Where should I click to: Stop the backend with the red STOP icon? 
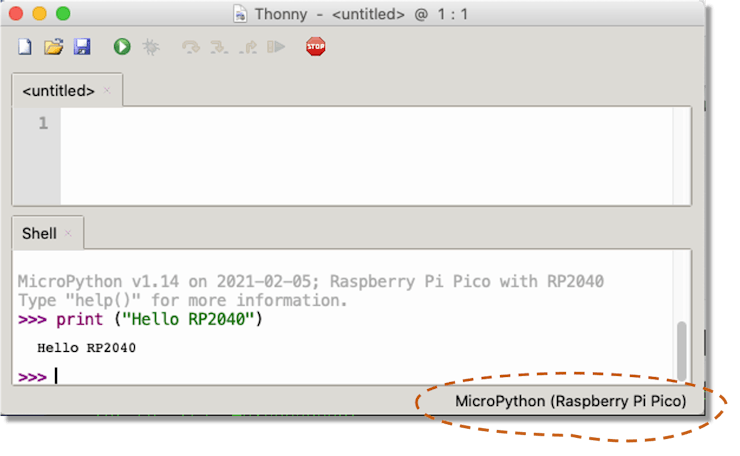point(316,47)
